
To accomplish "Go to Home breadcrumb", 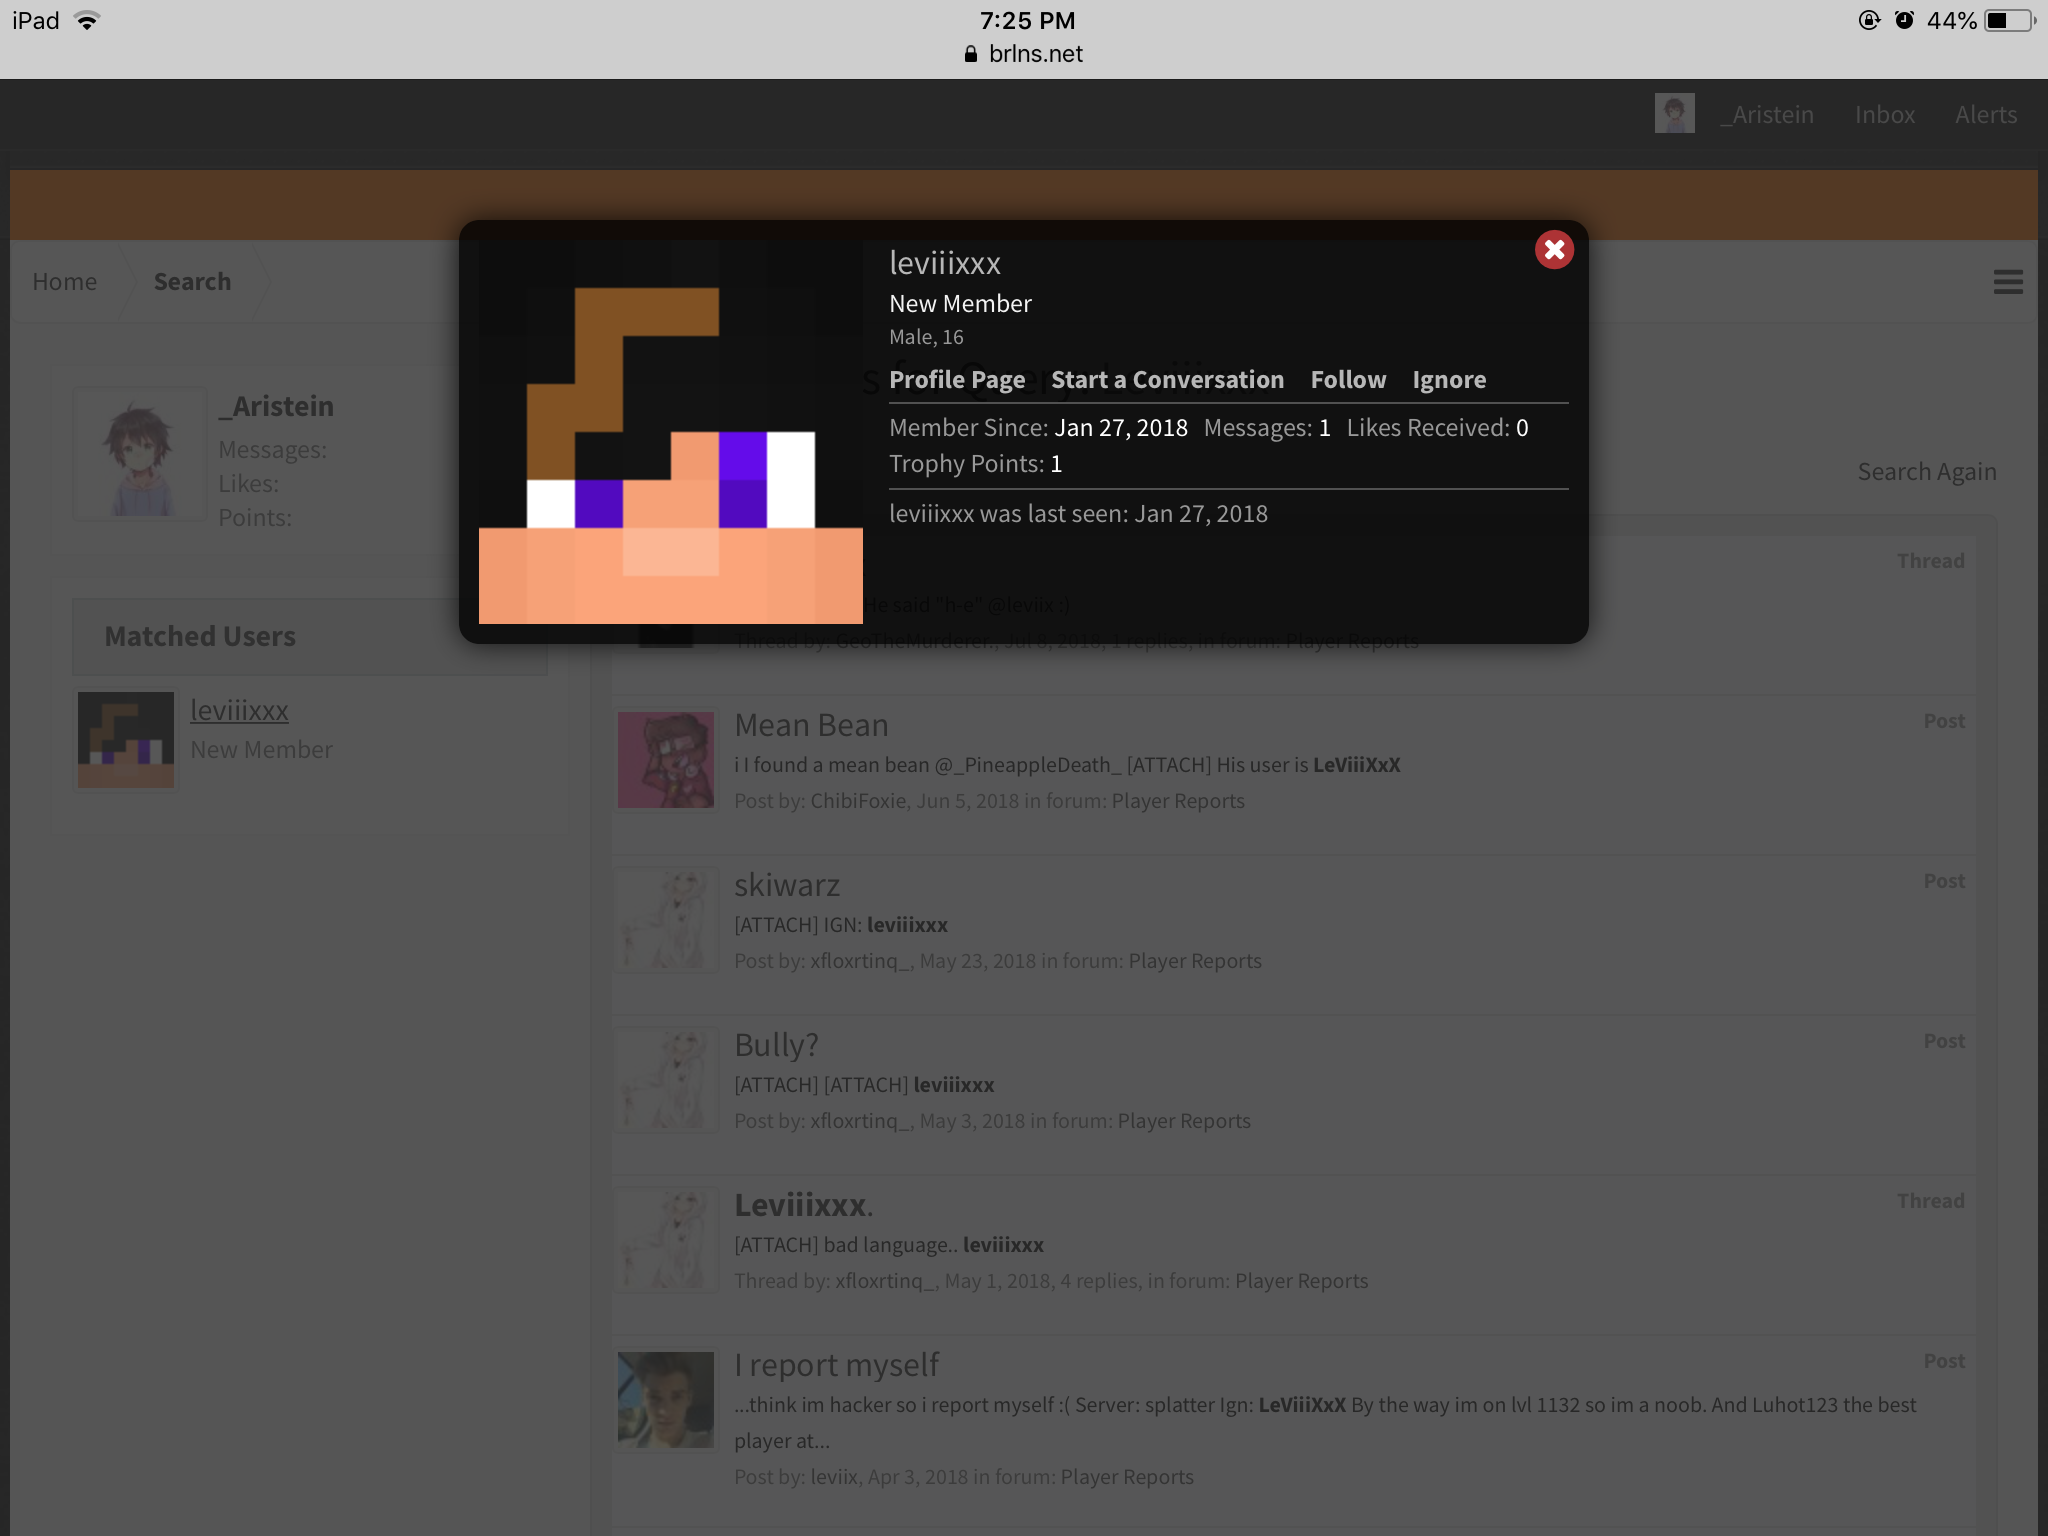I will pyautogui.click(x=65, y=282).
